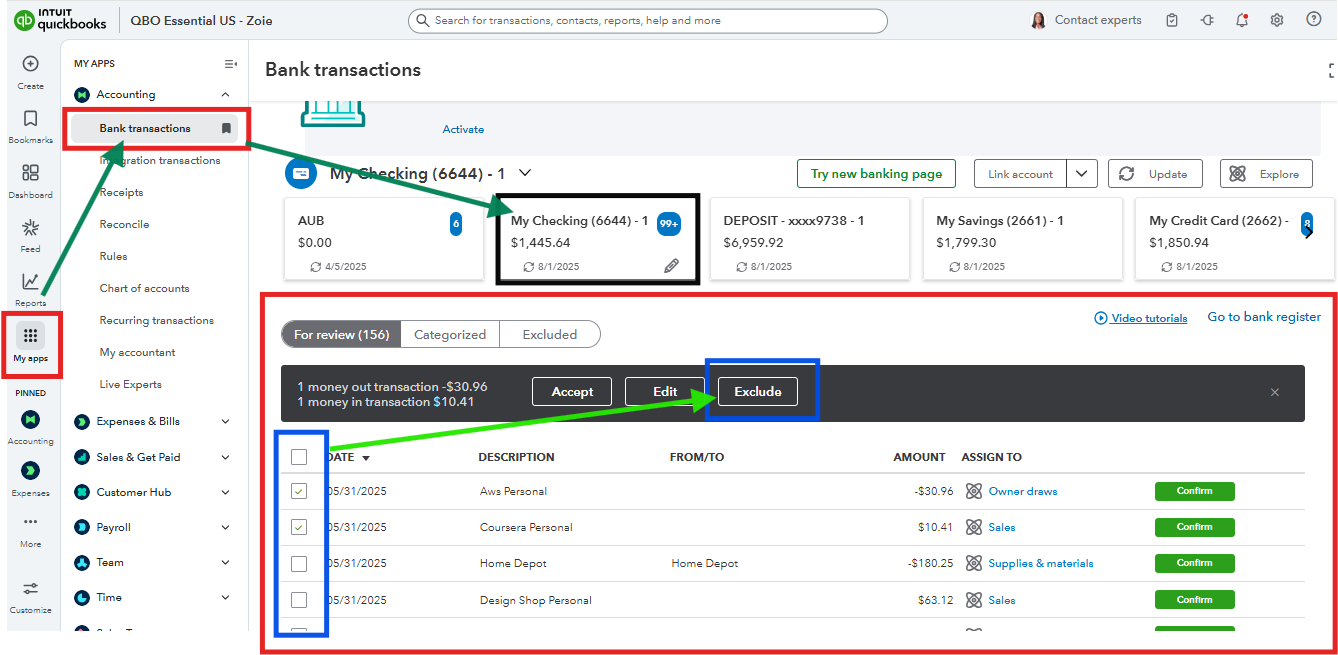This screenshot has height=655, width=1338.
Task: Open the settings gear icon
Action: point(1277,20)
